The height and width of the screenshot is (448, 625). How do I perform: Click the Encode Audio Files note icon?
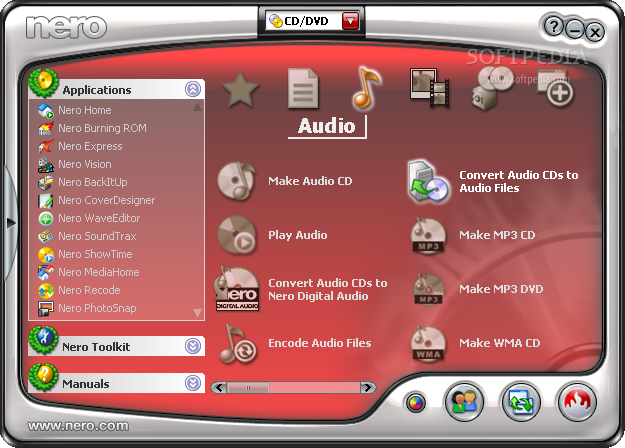click(238, 344)
